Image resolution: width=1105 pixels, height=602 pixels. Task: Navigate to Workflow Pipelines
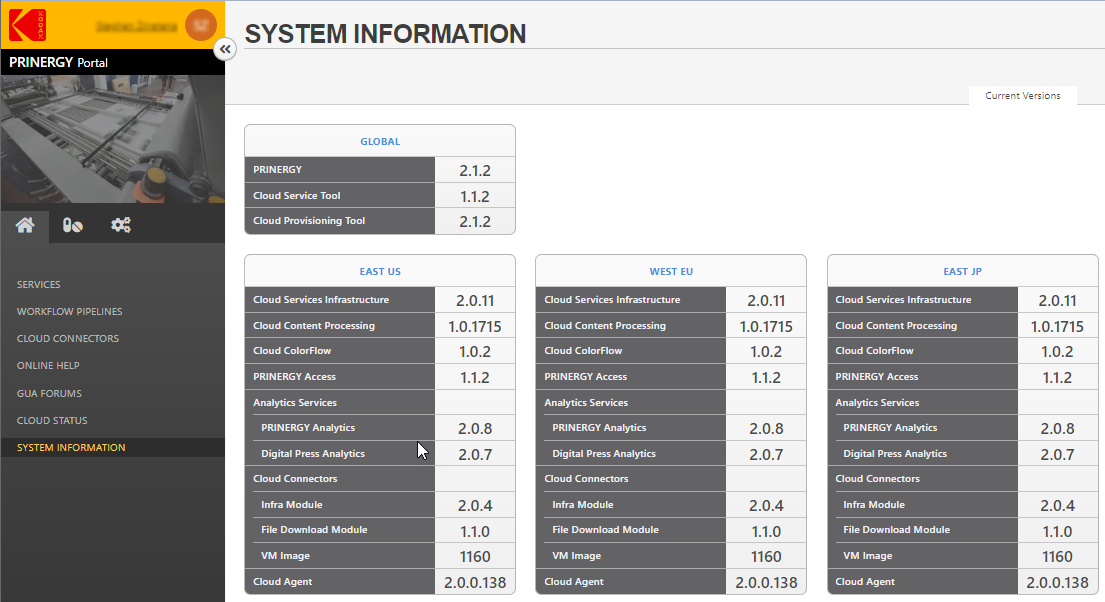click(70, 312)
